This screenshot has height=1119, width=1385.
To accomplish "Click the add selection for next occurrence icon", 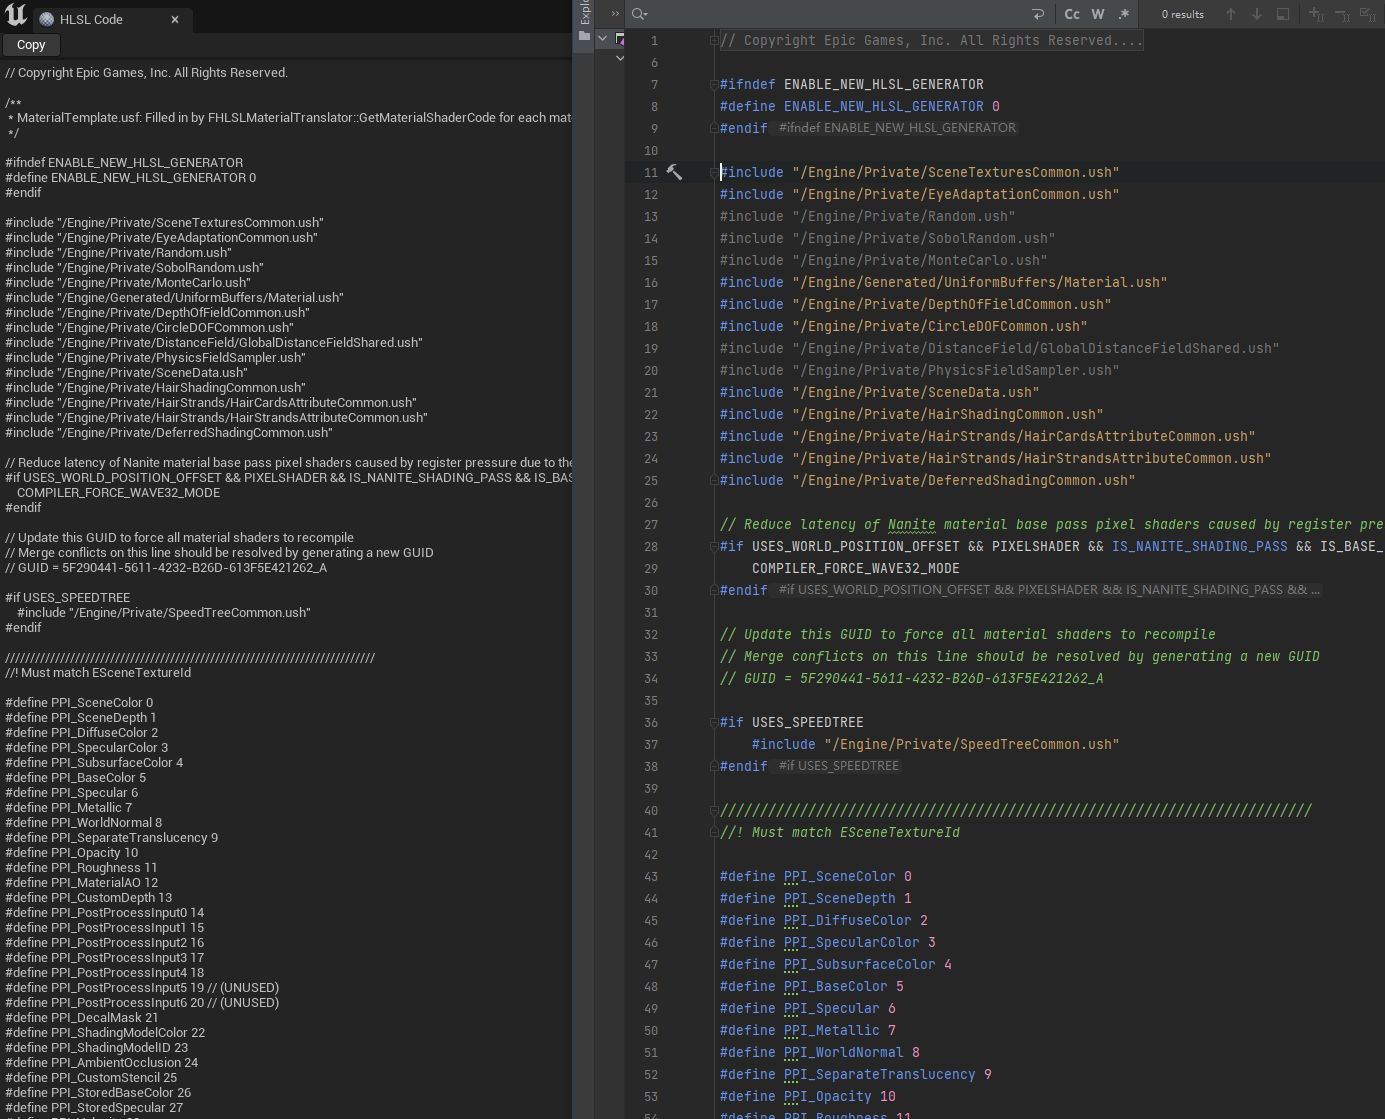I will click(1316, 14).
